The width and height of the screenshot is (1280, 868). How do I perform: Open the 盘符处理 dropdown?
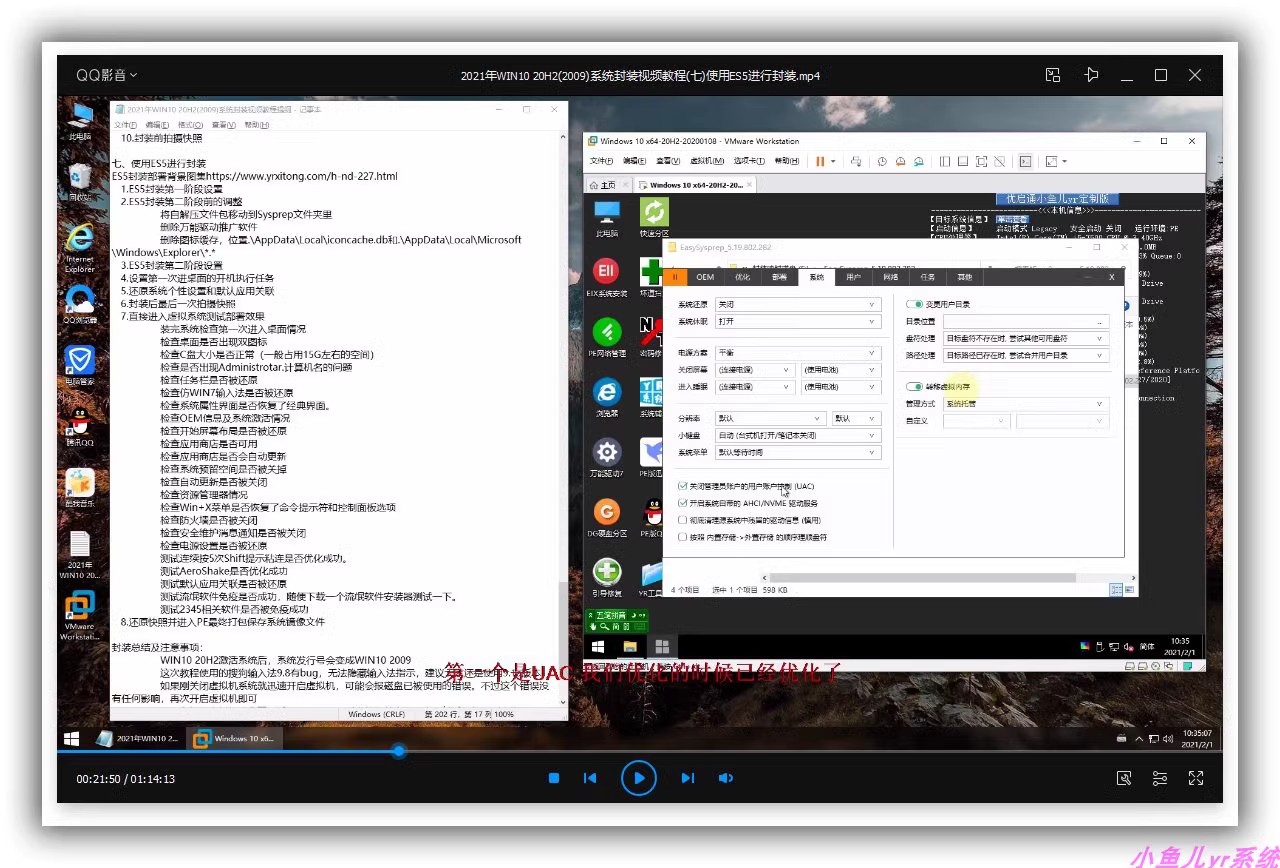click(1026, 339)
